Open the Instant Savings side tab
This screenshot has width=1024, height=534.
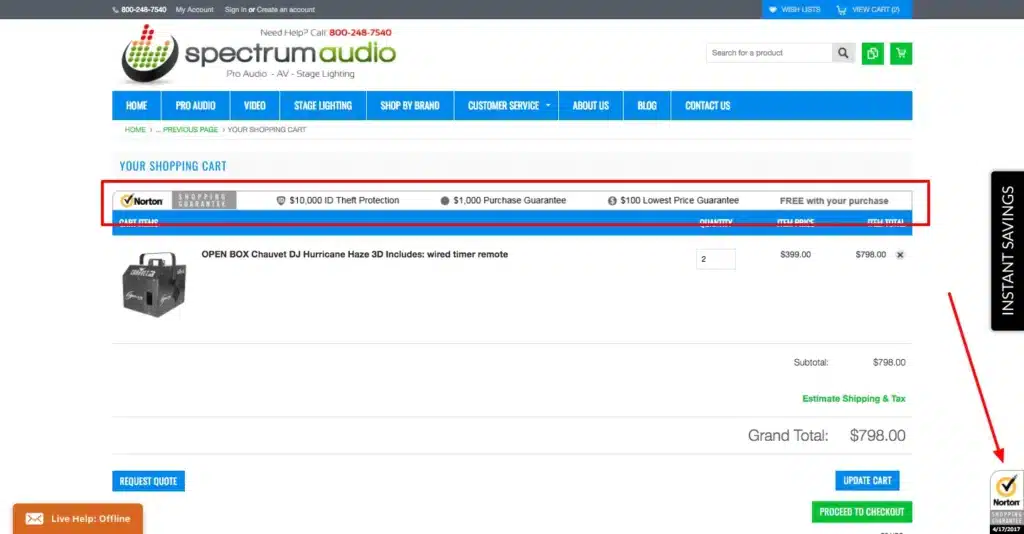point(1007,250)
